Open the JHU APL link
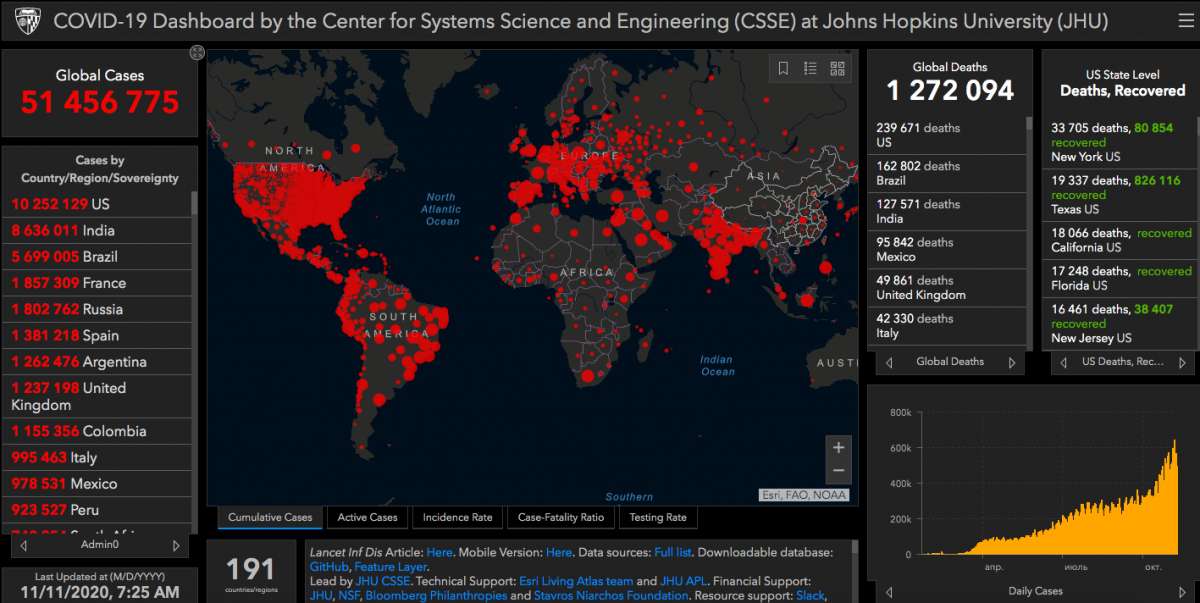This screenshot has width=1200, height=603. click(x=683, y=581)
